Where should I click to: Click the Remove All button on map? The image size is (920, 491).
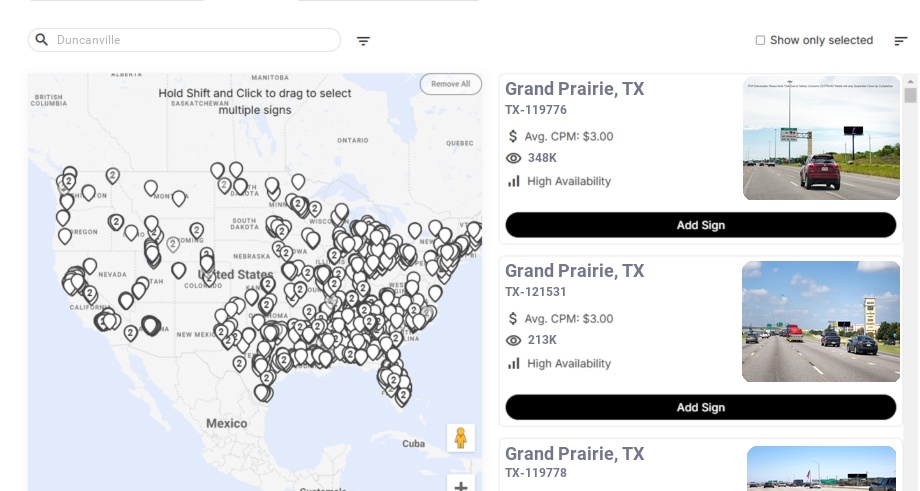[450, 84]
